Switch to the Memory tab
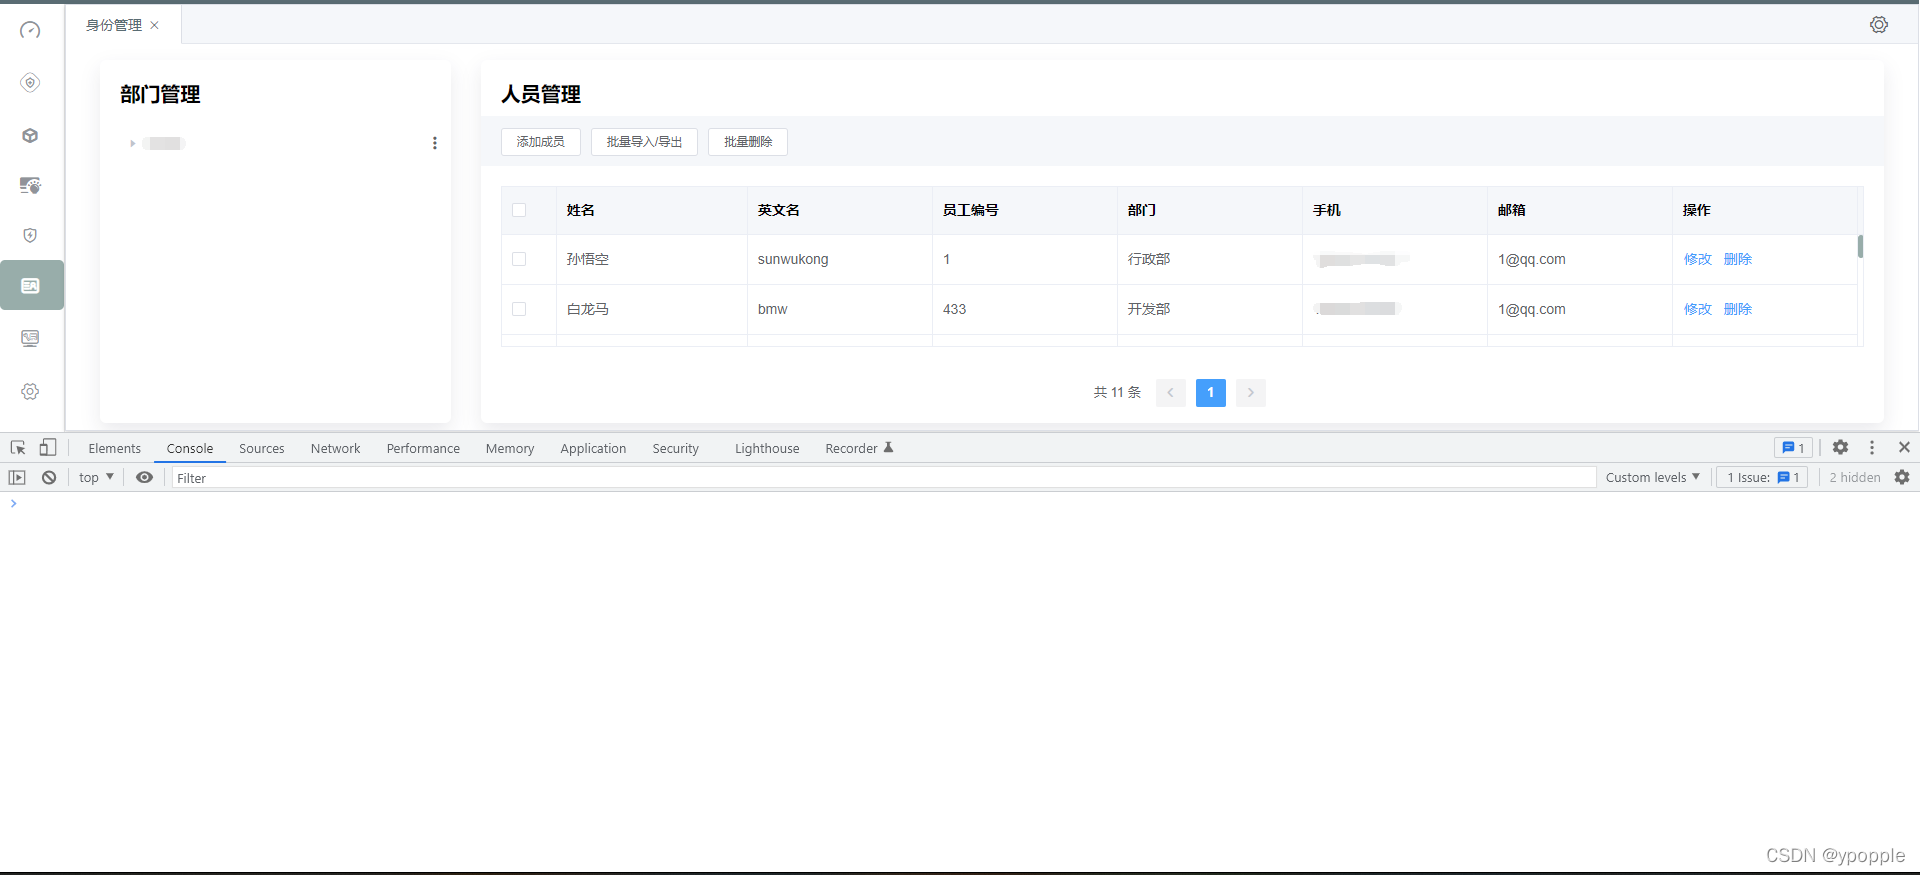Viewport: 1920px width, 875px height. point(510,448)
